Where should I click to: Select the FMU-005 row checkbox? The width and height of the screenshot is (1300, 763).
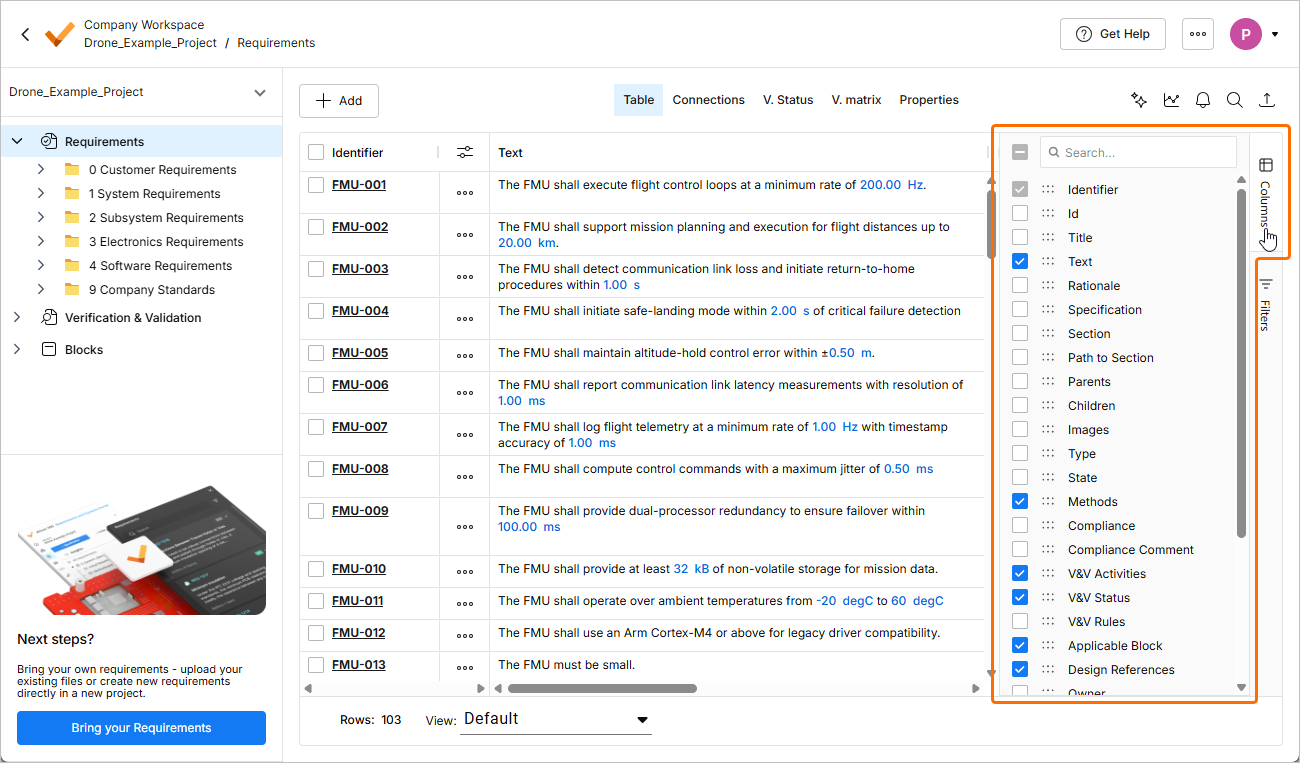tap(316, 353)
